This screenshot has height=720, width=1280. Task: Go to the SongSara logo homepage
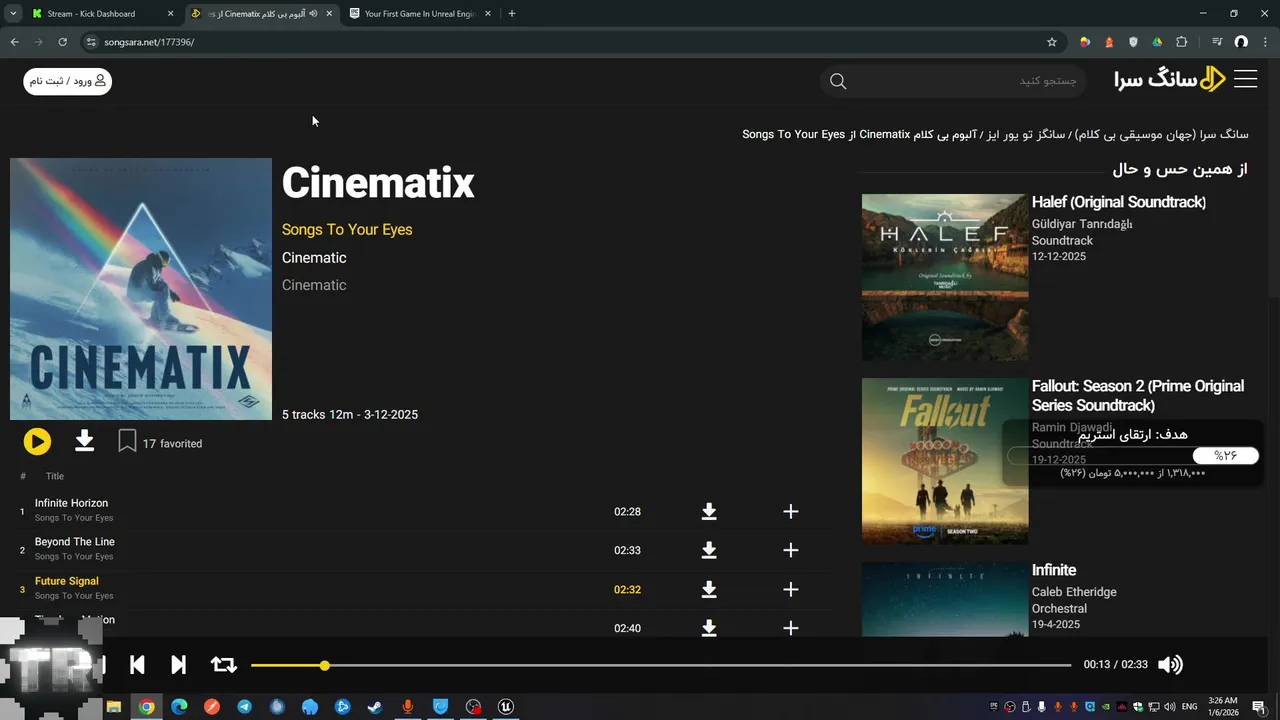(1170, 80)
